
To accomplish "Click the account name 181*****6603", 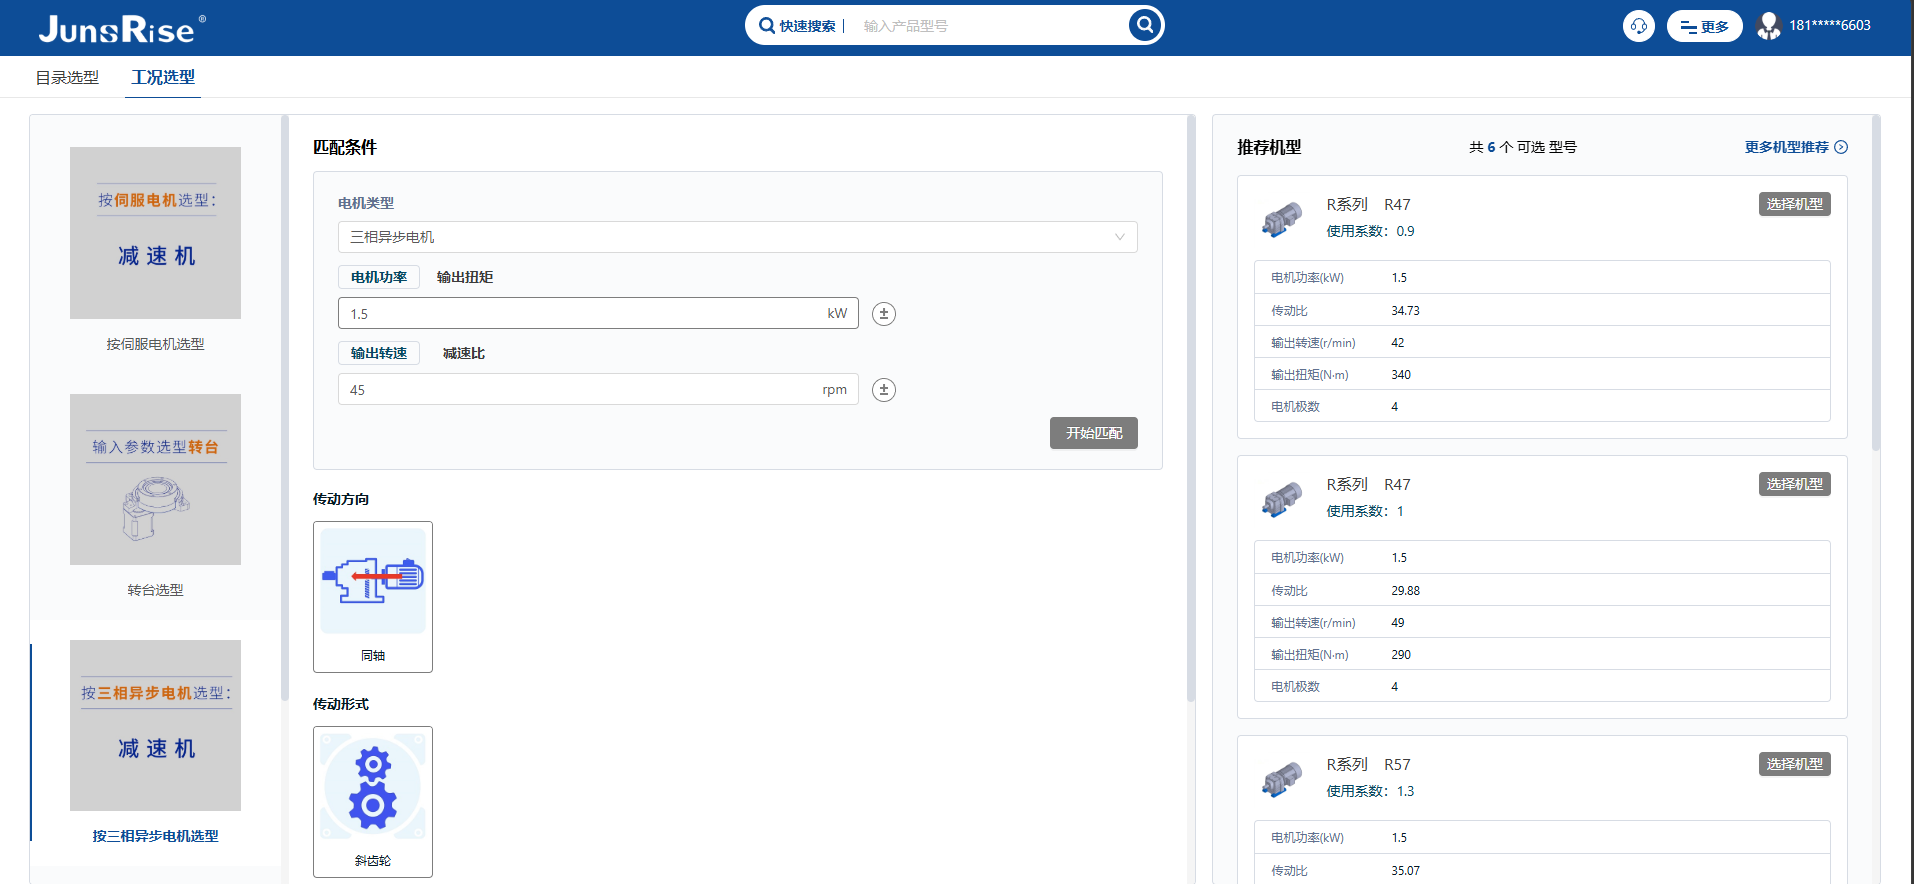I will point(1830,26).
